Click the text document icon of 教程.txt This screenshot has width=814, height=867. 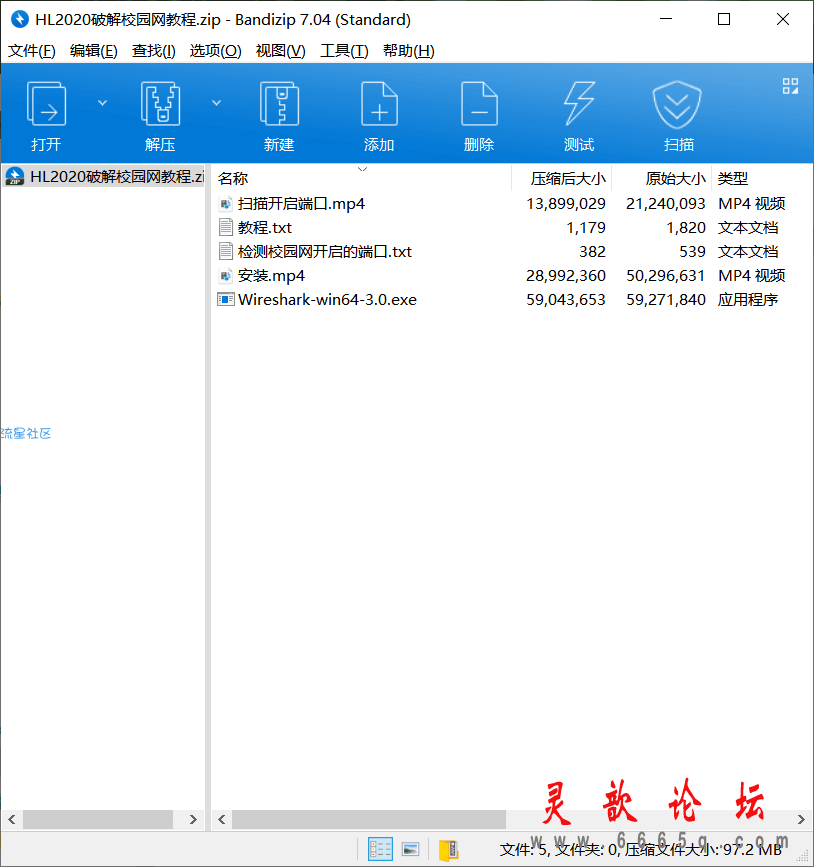[x=226, y=228]
